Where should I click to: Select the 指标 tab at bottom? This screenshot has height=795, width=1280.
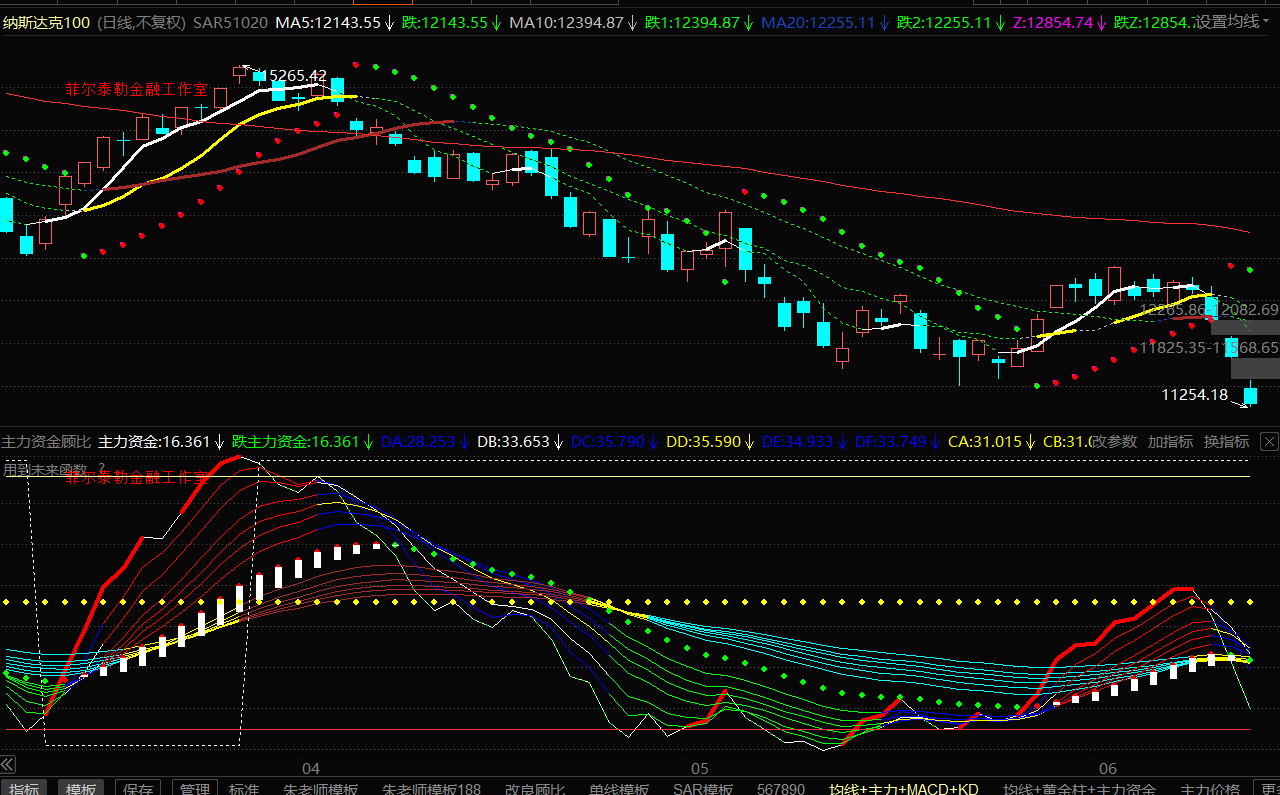25,788
